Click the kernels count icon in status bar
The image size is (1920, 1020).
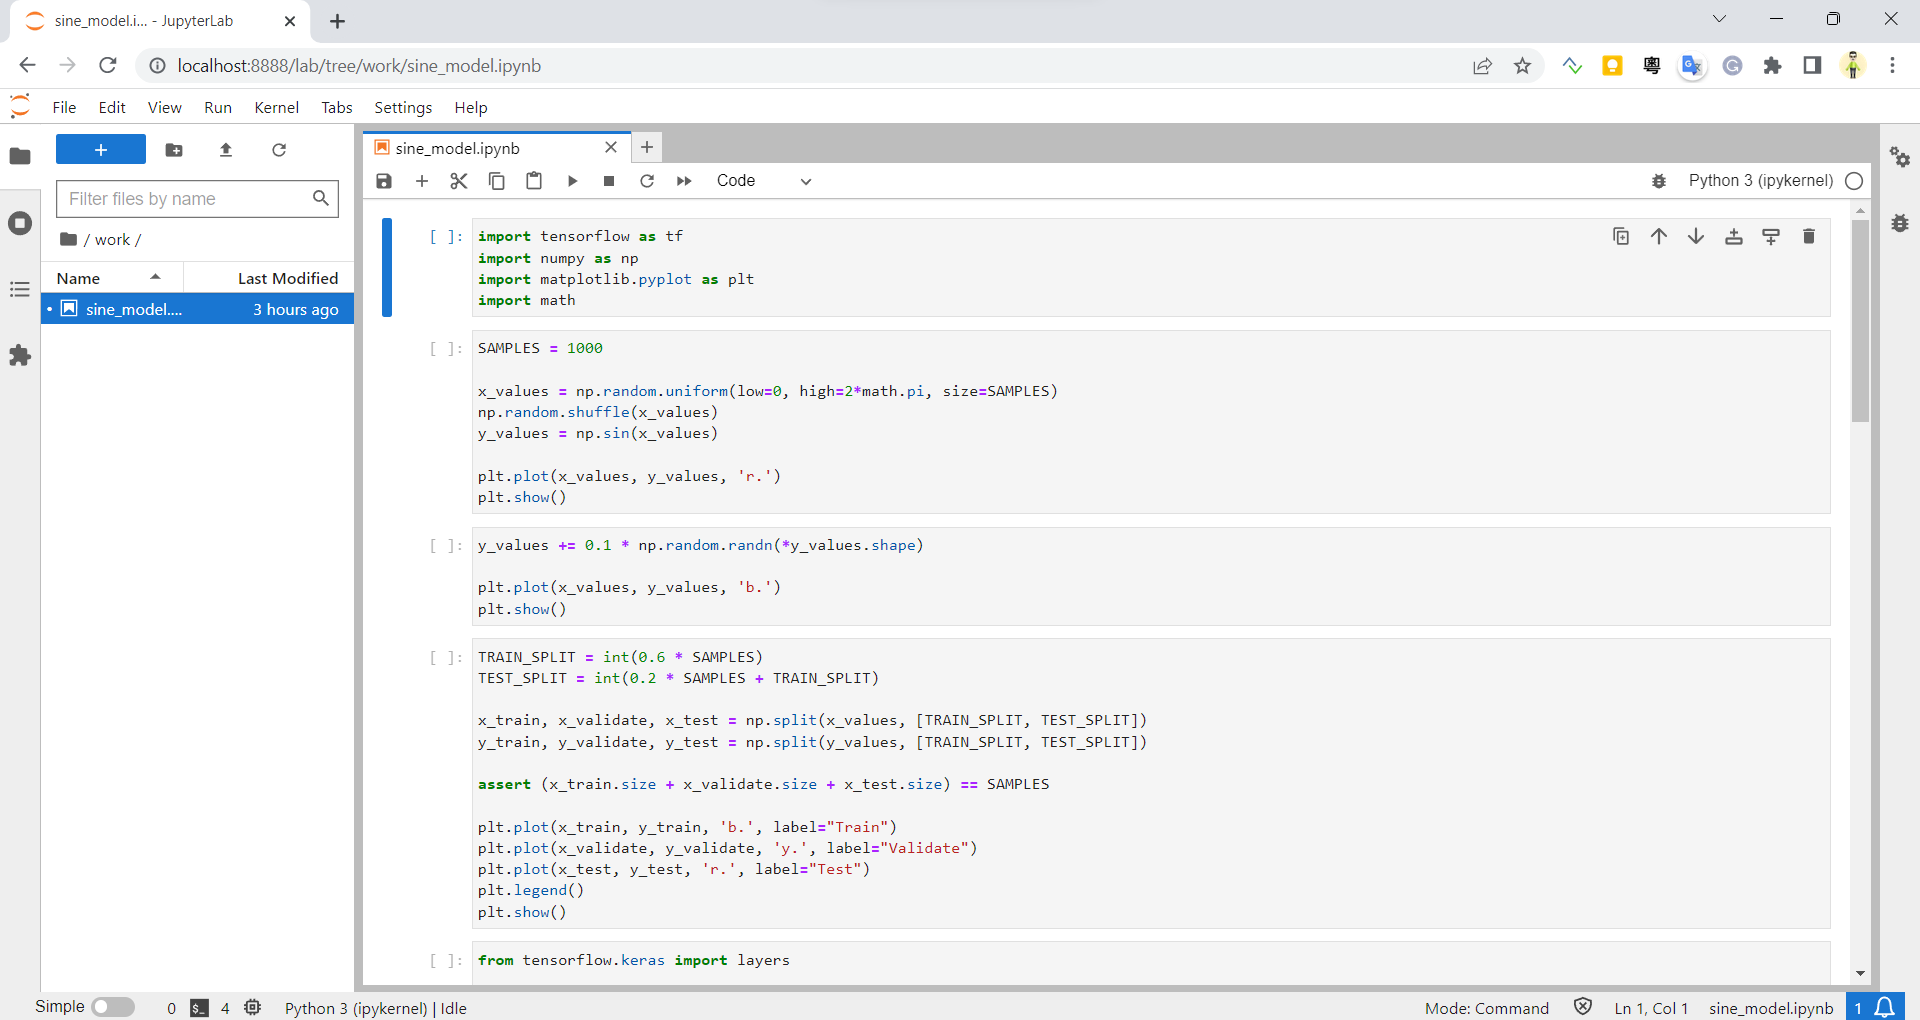(x=253, y=1008)
